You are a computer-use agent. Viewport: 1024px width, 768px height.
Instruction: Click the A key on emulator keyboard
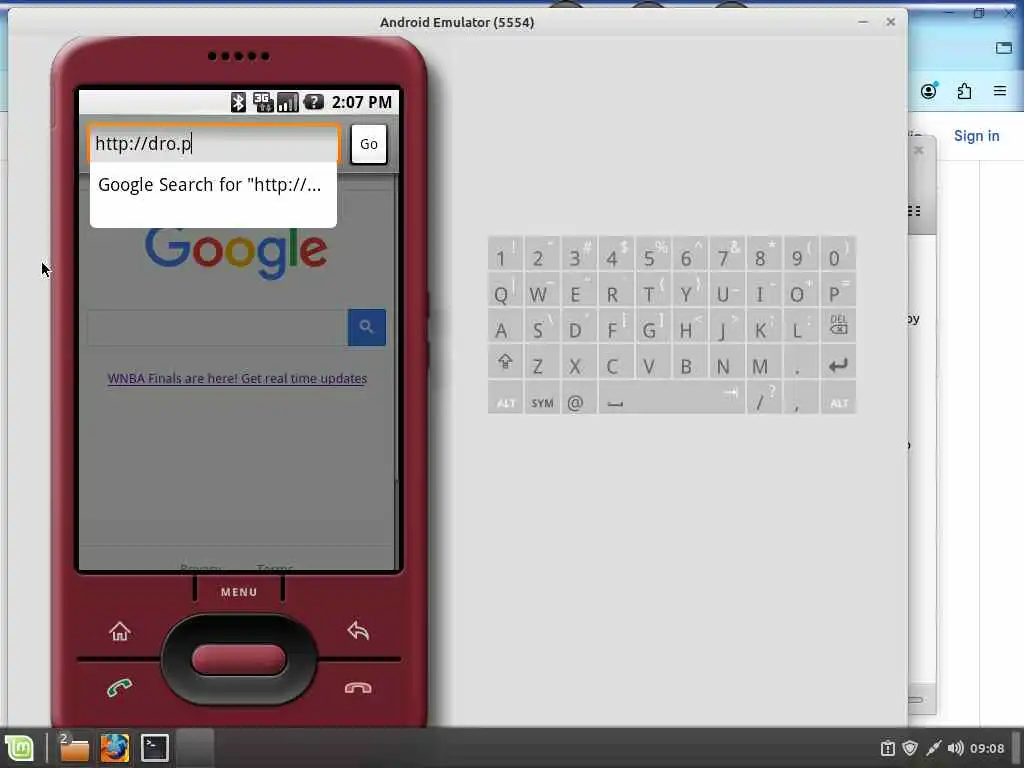pyautogui.click(x=505, y=327)
